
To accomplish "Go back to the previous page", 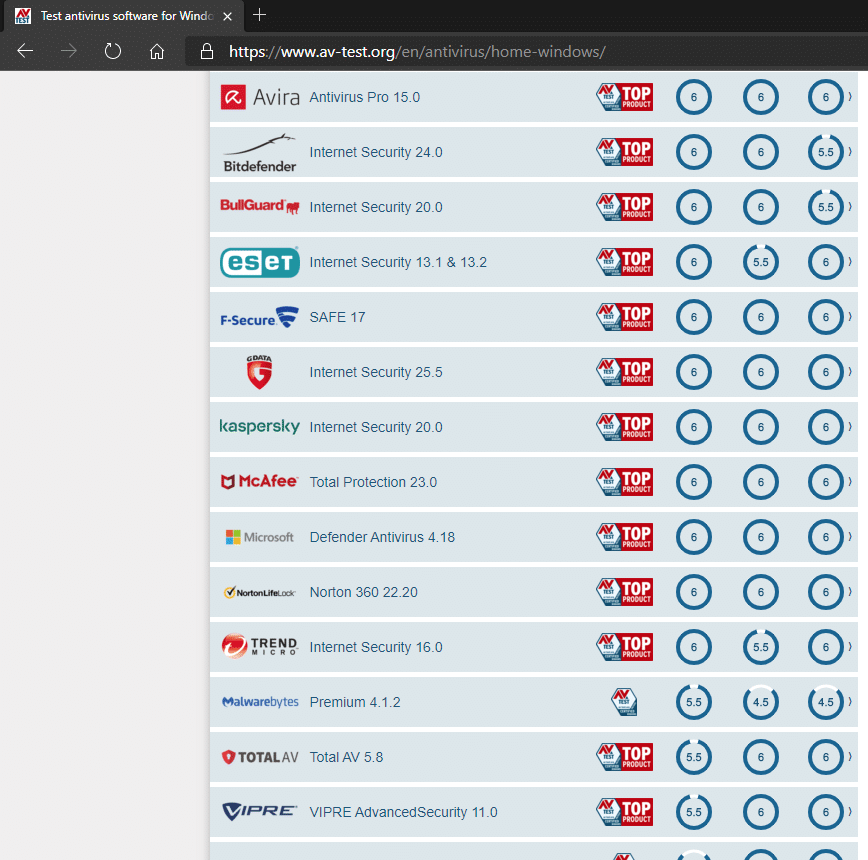I will click(25, 51).
